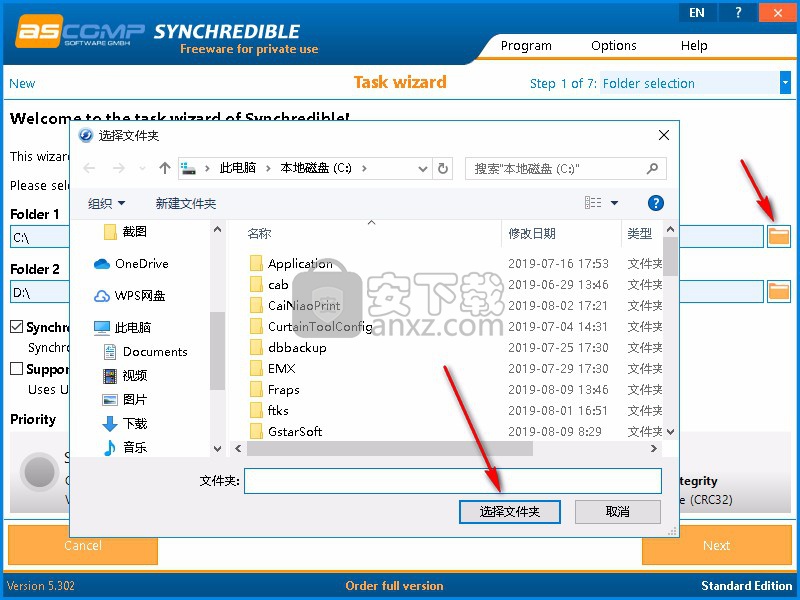Open 组织 menu dropdown
This screenshot has width=800, height=600.
pos(106,204)
